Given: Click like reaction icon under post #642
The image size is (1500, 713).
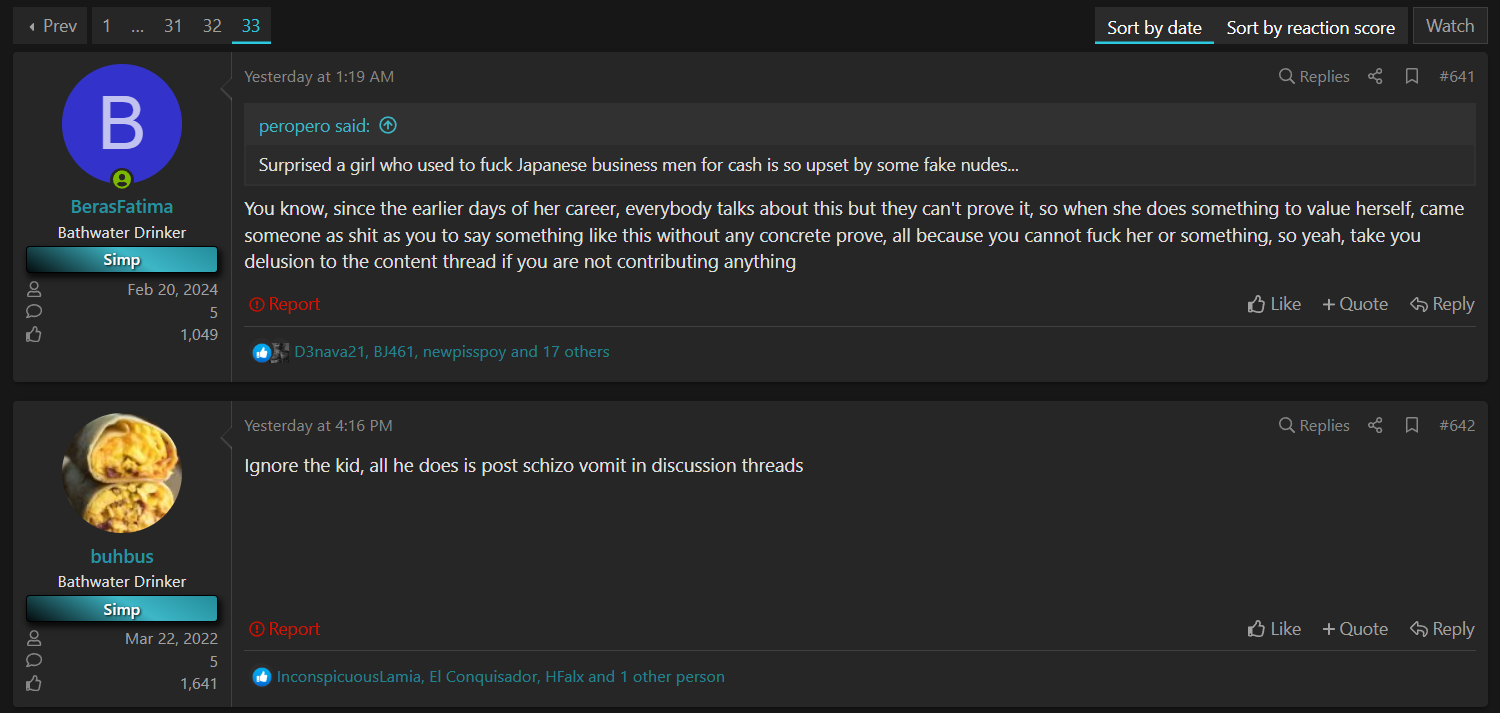Looking at the screenshot, I should tap(262, 676).
